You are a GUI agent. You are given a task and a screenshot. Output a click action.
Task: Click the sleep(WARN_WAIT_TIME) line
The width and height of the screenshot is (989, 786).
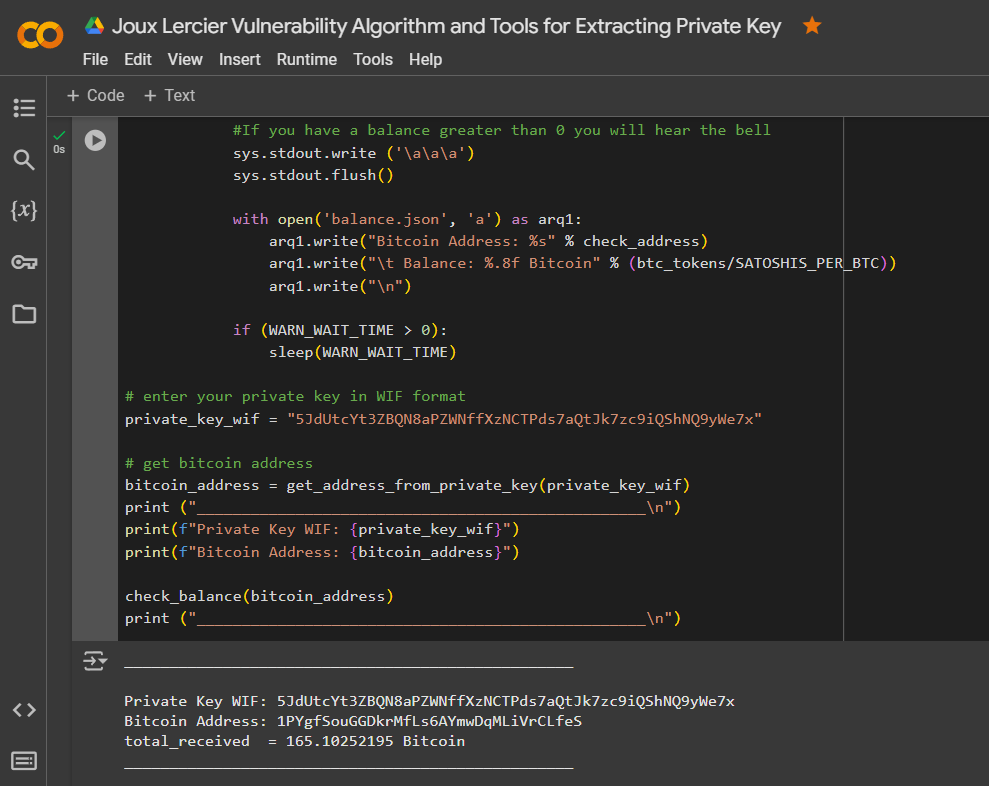point(363,352)
